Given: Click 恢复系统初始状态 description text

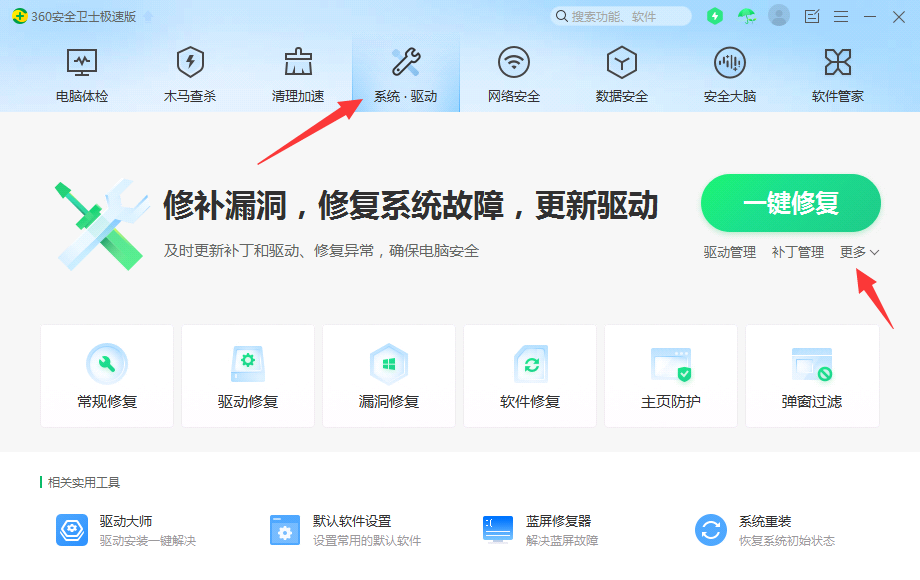Looking at the screenshot, I should [x=787, y=541].
